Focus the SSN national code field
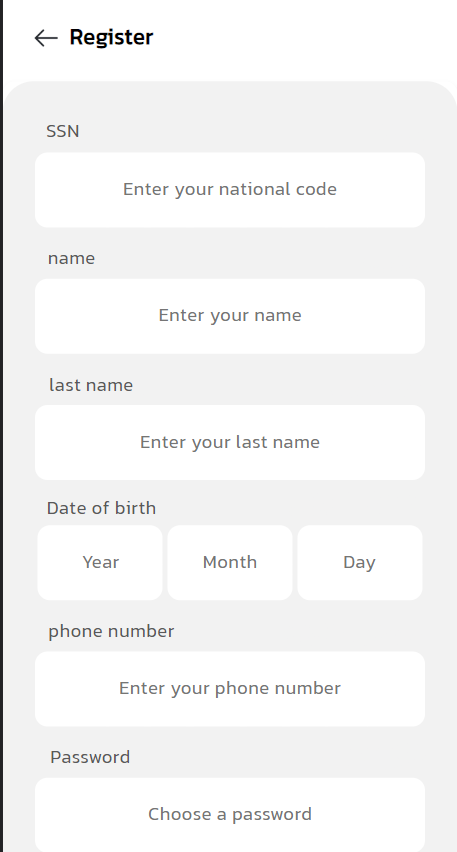The image size is (457, 852). [x=230, y=190]
